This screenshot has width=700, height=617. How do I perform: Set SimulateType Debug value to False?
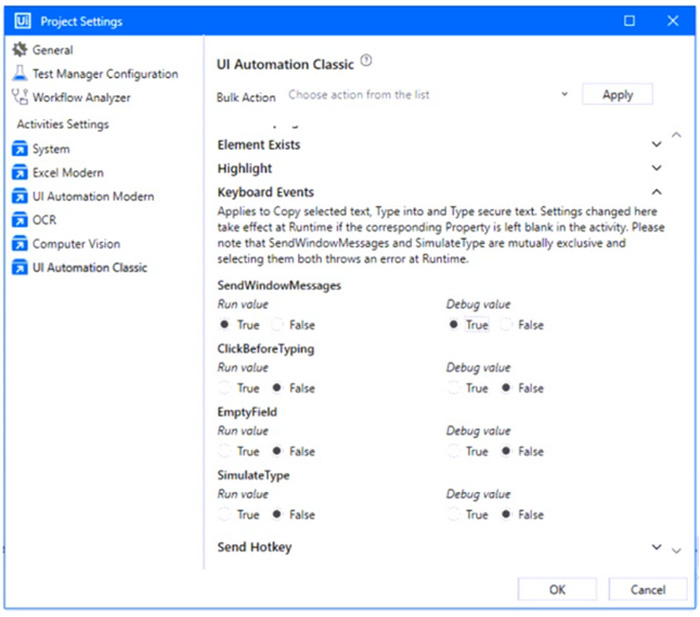coord(506,514)
